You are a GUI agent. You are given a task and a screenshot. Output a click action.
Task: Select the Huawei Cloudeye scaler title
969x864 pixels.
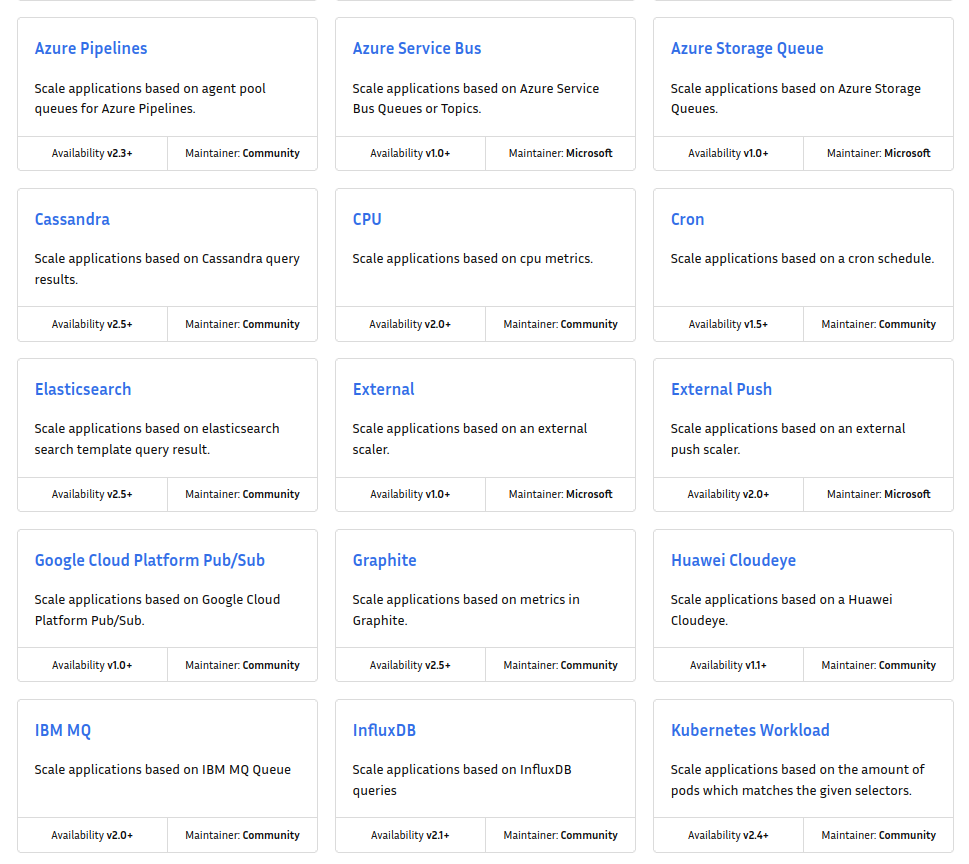[x=734, y=561]
